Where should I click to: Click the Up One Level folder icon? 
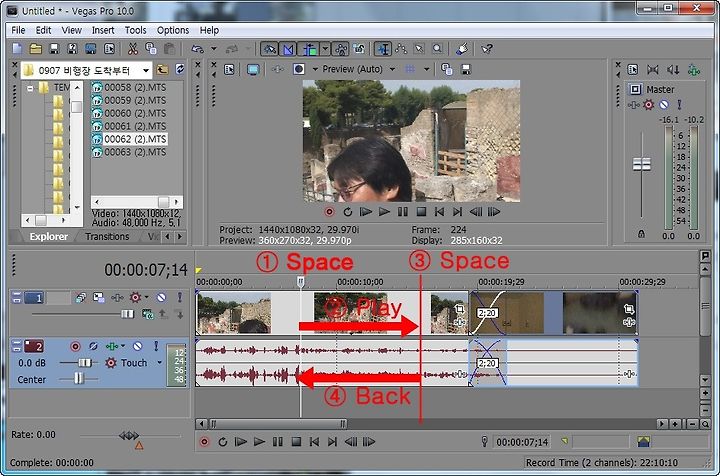point(162,70)
